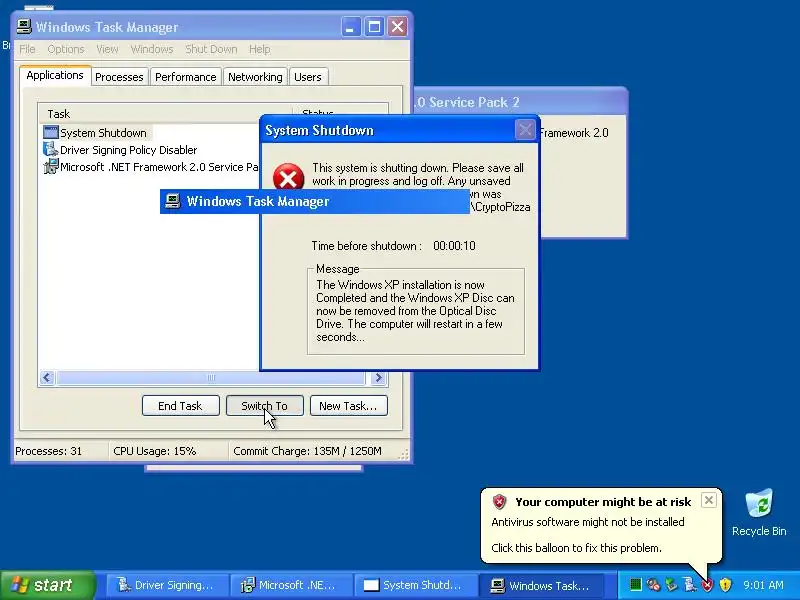Click the New Task... button

coord(348,406)
